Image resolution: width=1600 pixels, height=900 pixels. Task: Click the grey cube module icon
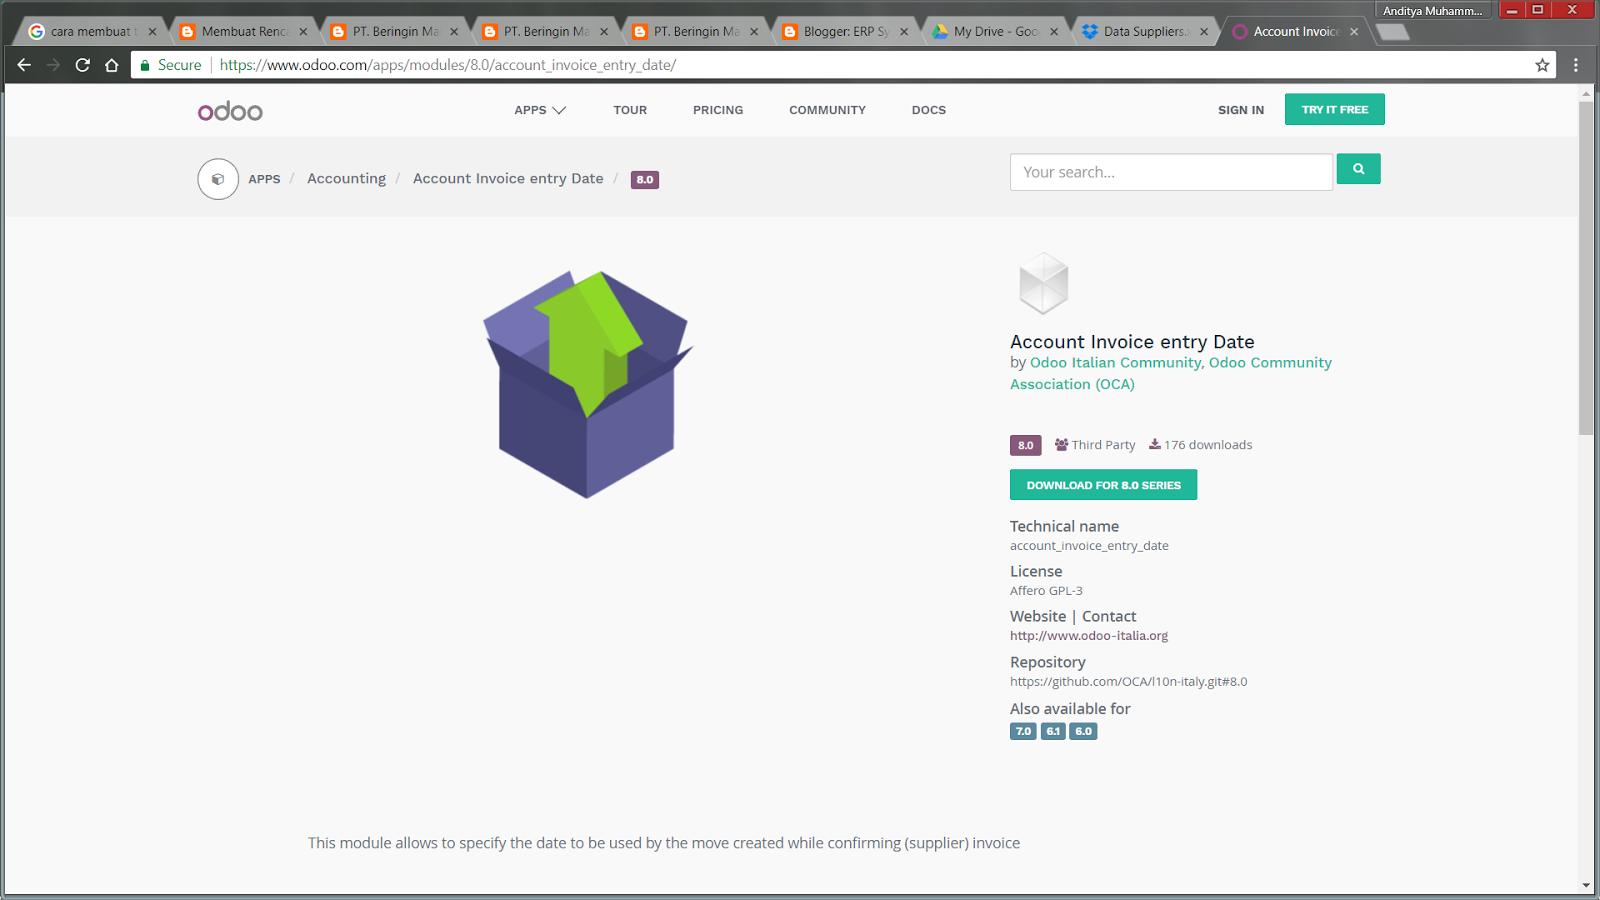pos(1044,283)
